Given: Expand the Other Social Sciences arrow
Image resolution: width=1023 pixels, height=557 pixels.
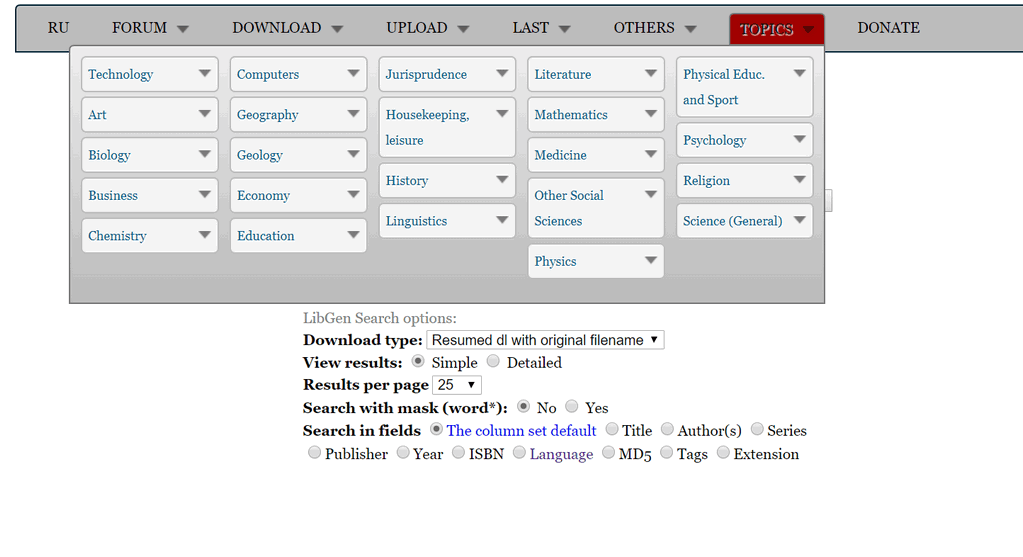Looking at the screenshot, I should (650, 195).
